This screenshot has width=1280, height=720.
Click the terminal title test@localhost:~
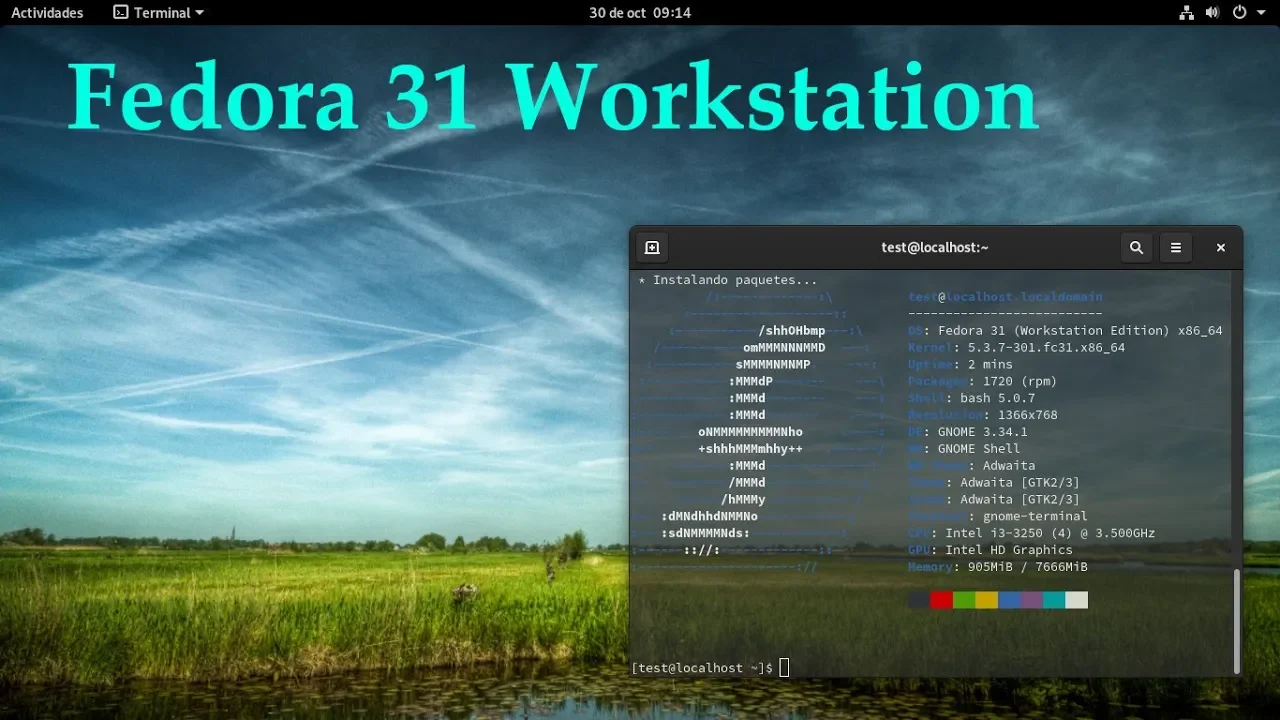tap(935, 248)
